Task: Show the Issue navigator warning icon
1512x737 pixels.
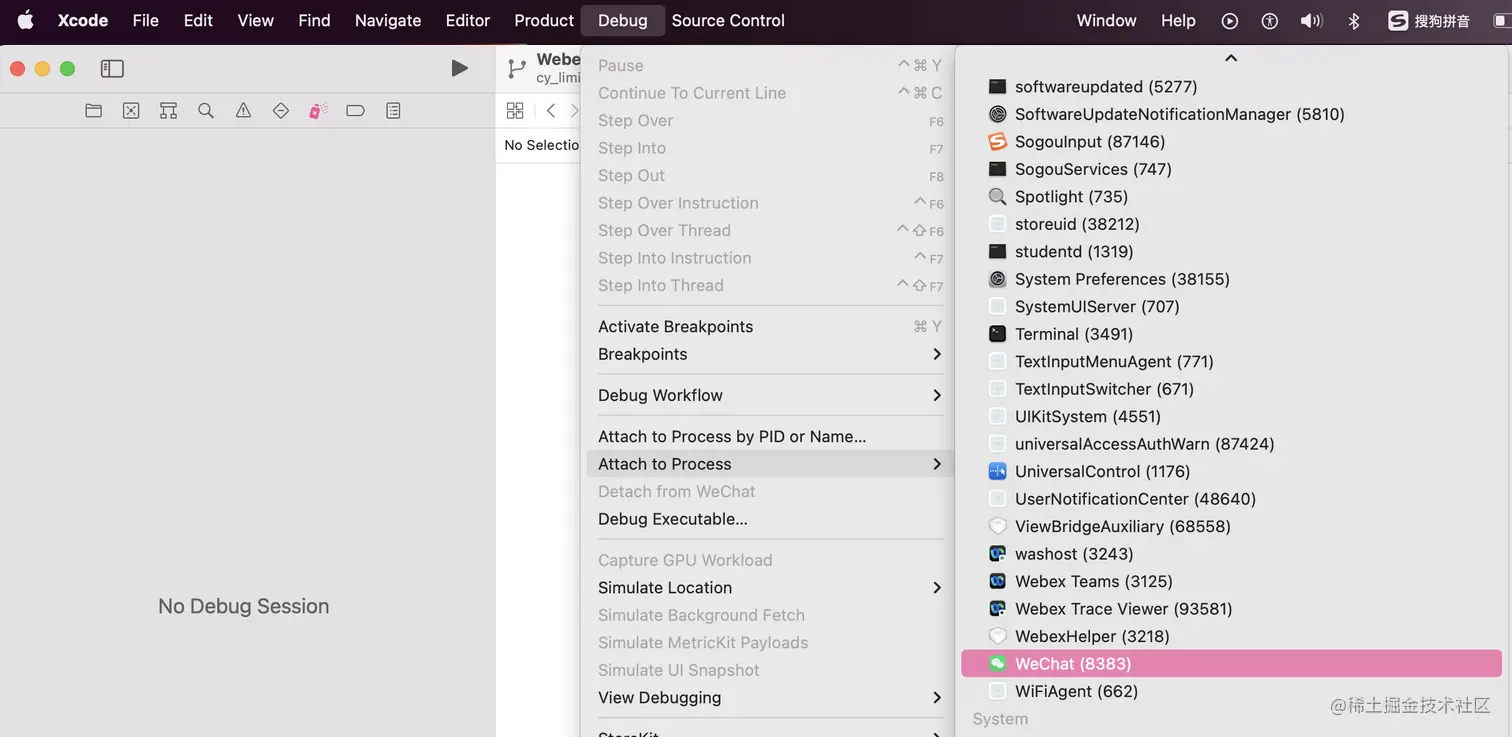Action: pyautogui.click(x=243, y=111)
